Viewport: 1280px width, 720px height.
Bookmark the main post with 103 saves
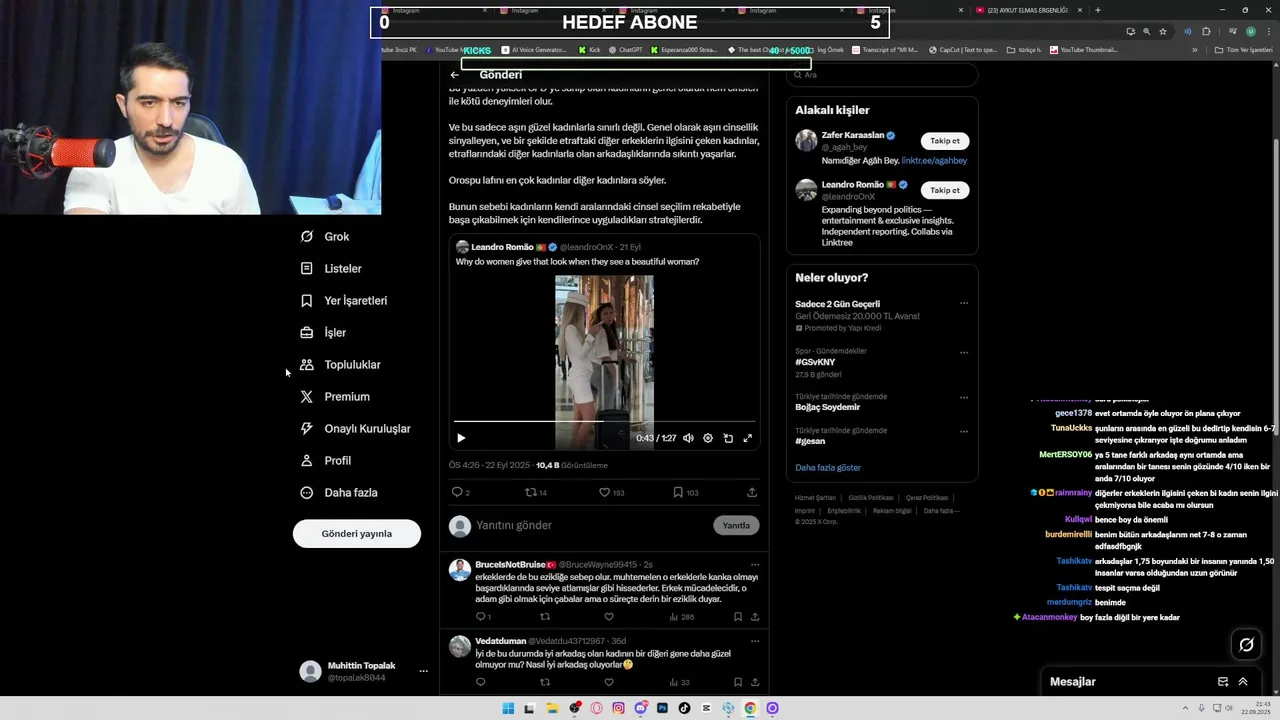pos(685,492)
